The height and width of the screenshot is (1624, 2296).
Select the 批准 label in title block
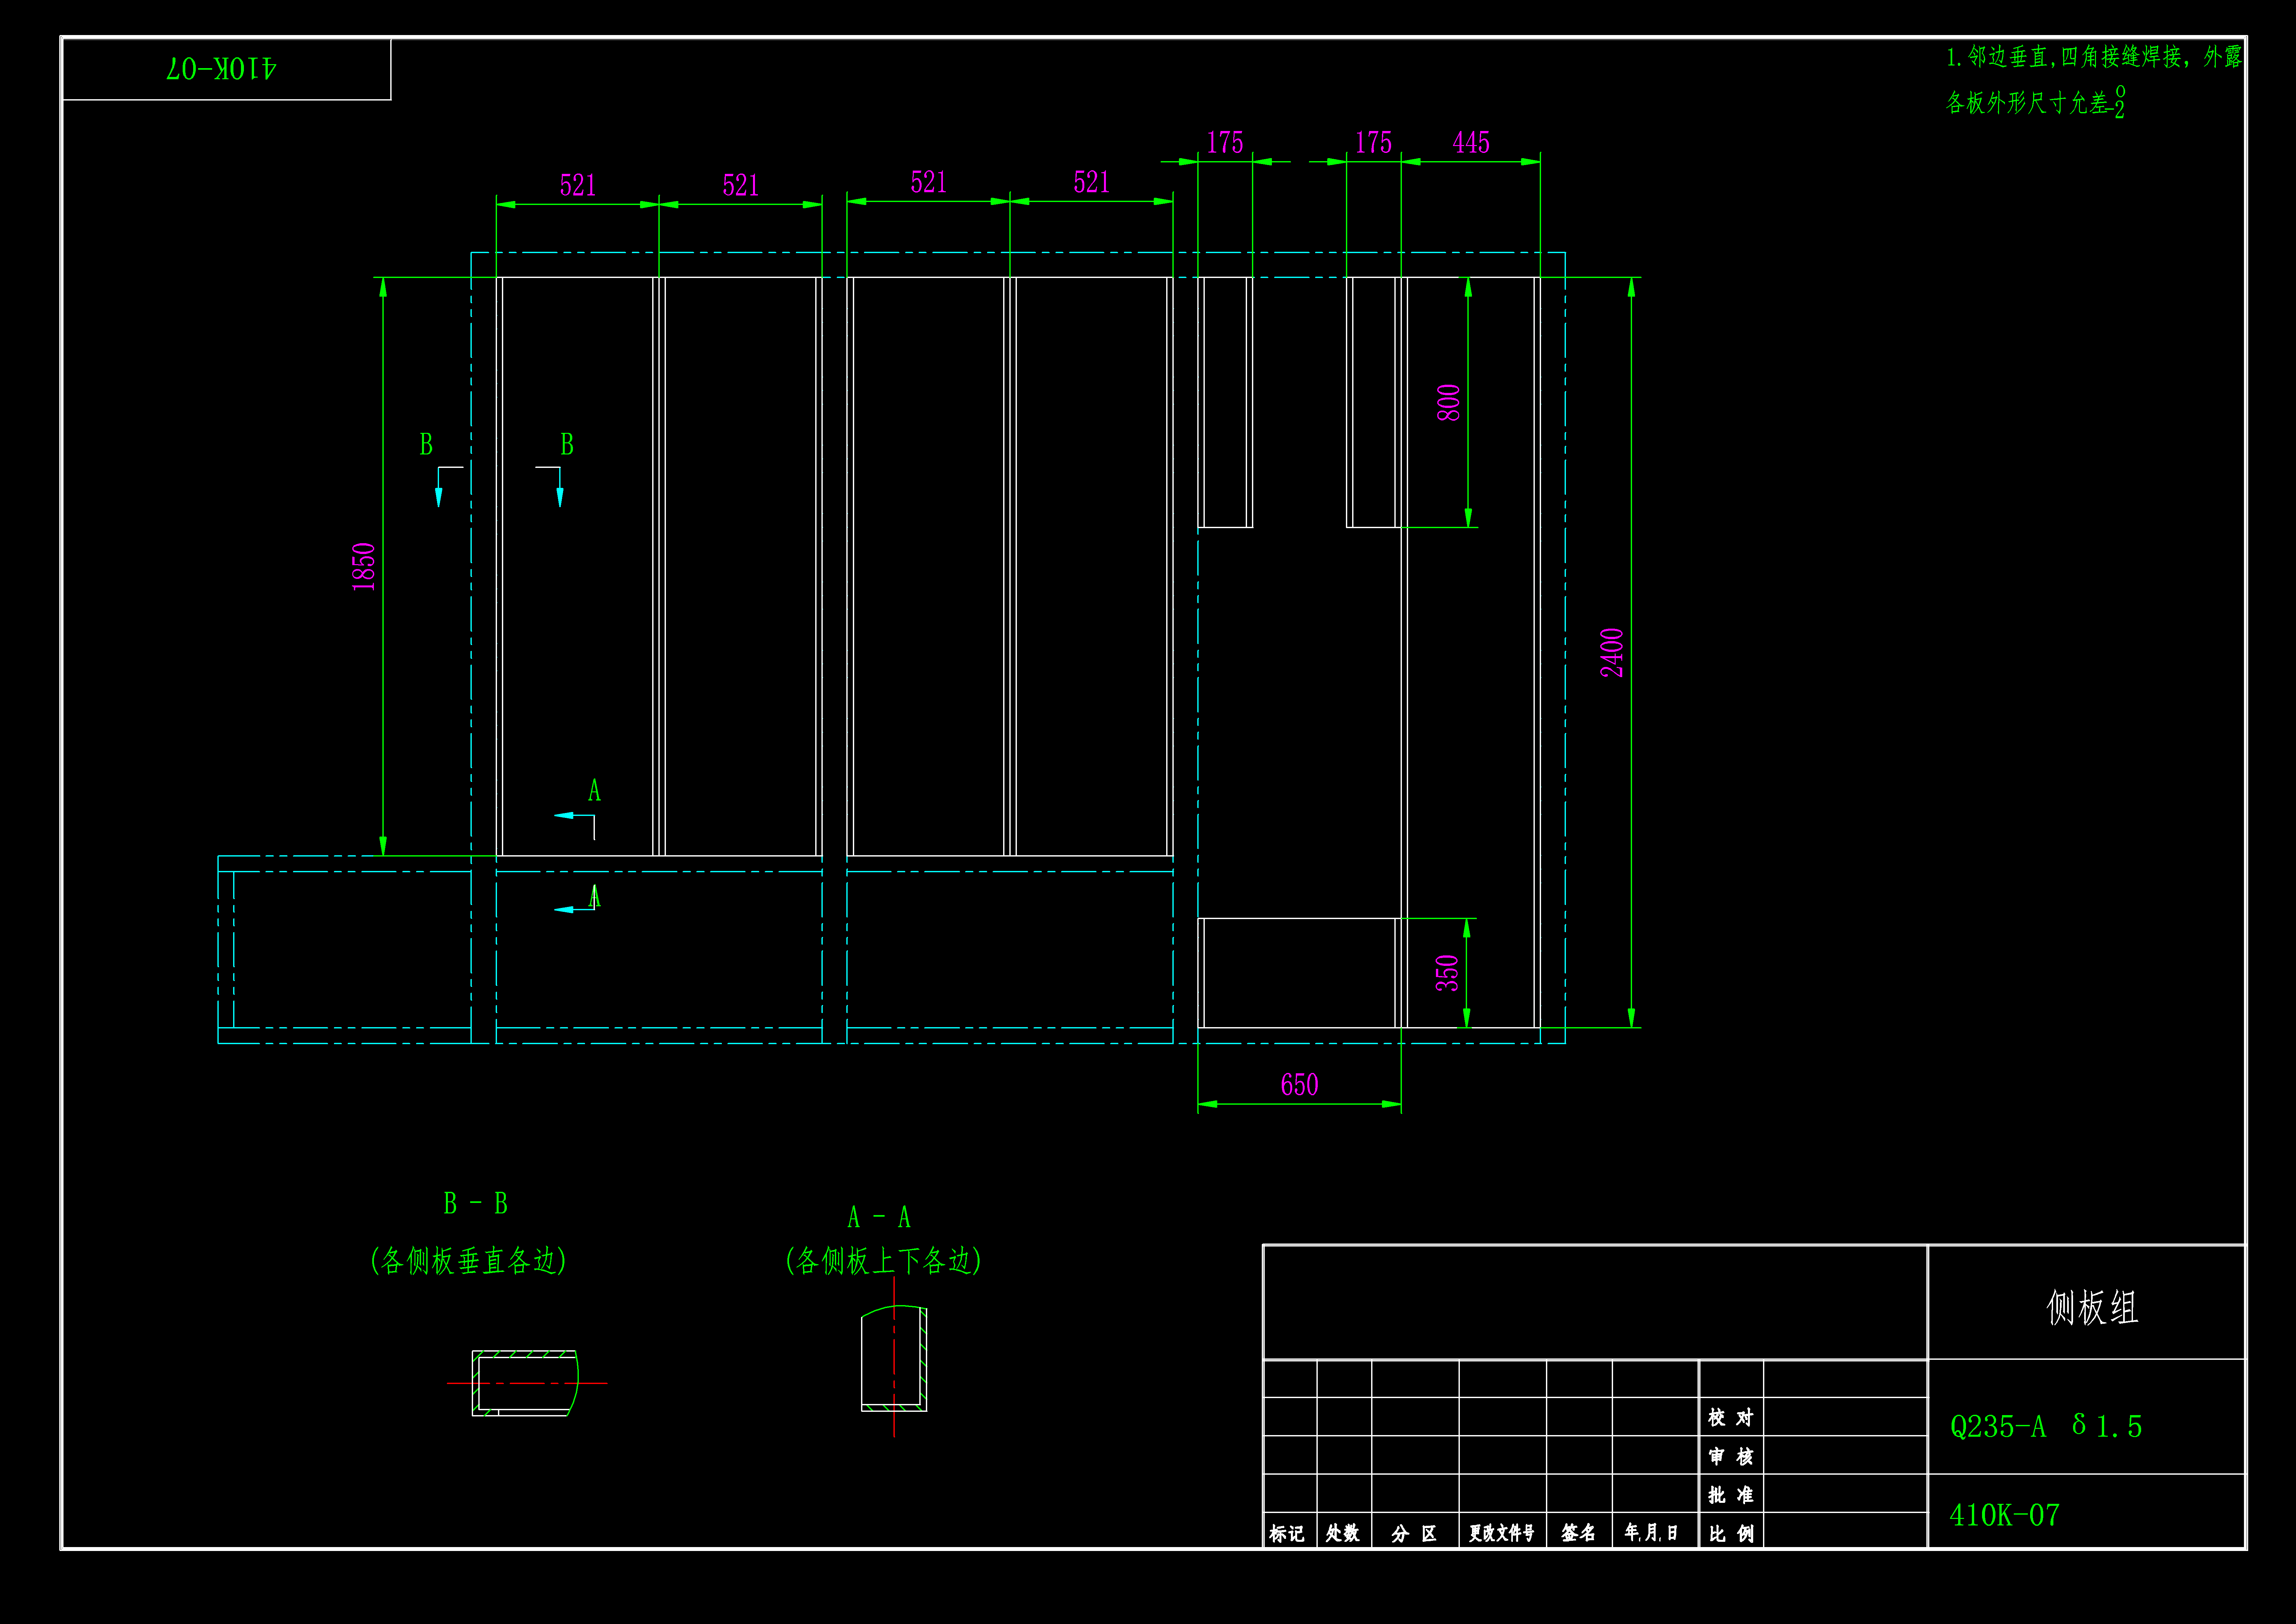(1731, 1495)
